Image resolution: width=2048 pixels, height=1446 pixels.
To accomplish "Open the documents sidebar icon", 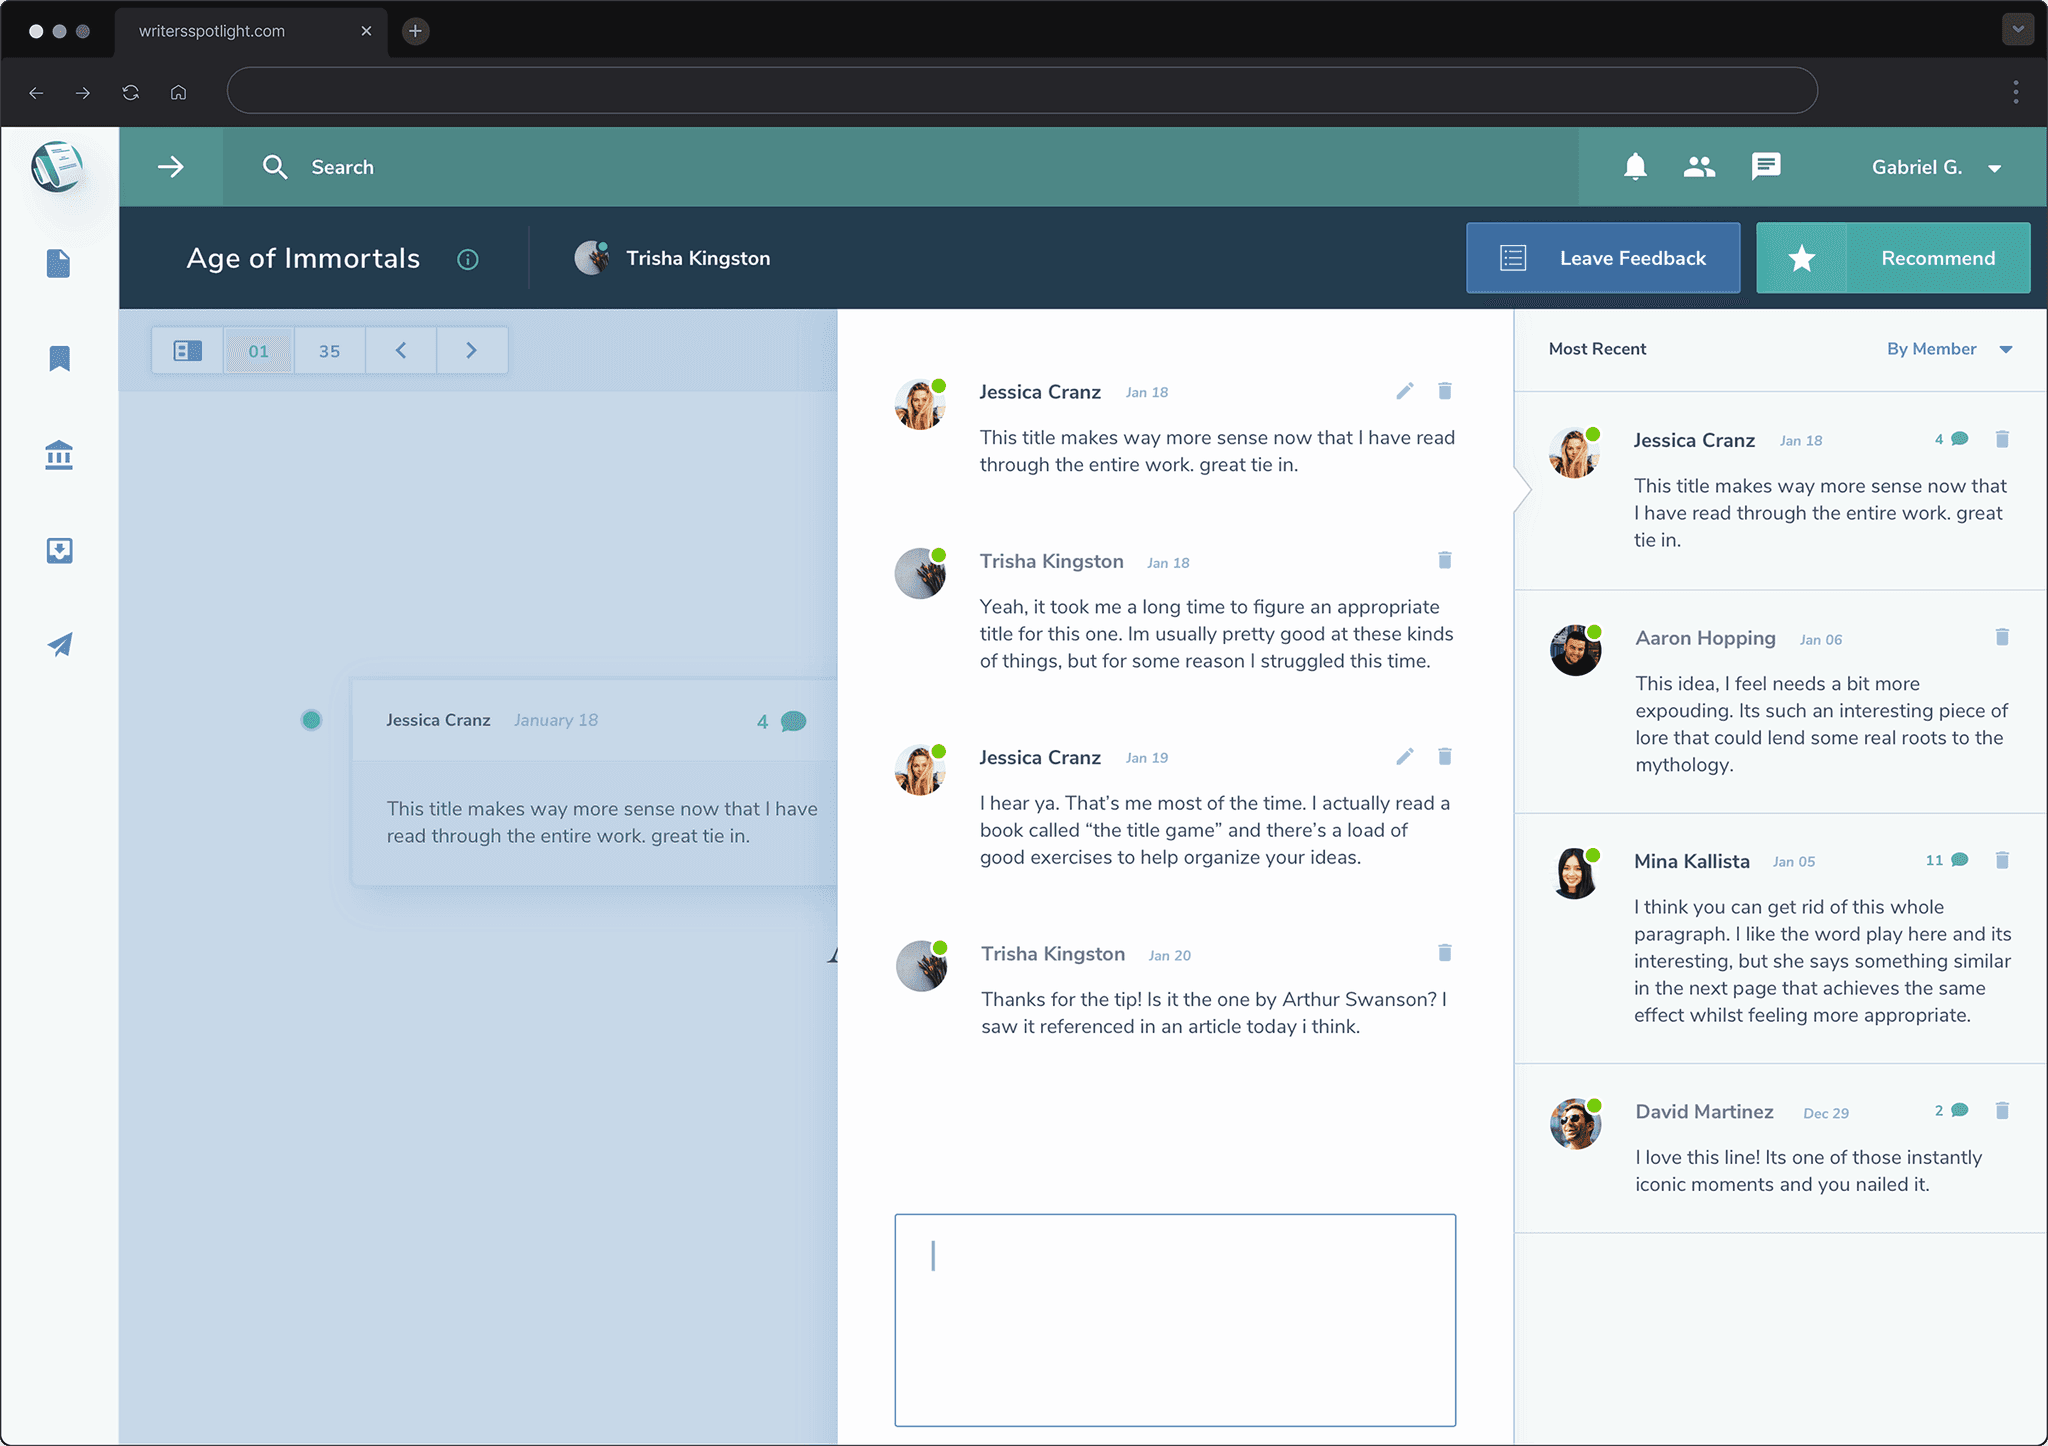I will click(59, 264).
